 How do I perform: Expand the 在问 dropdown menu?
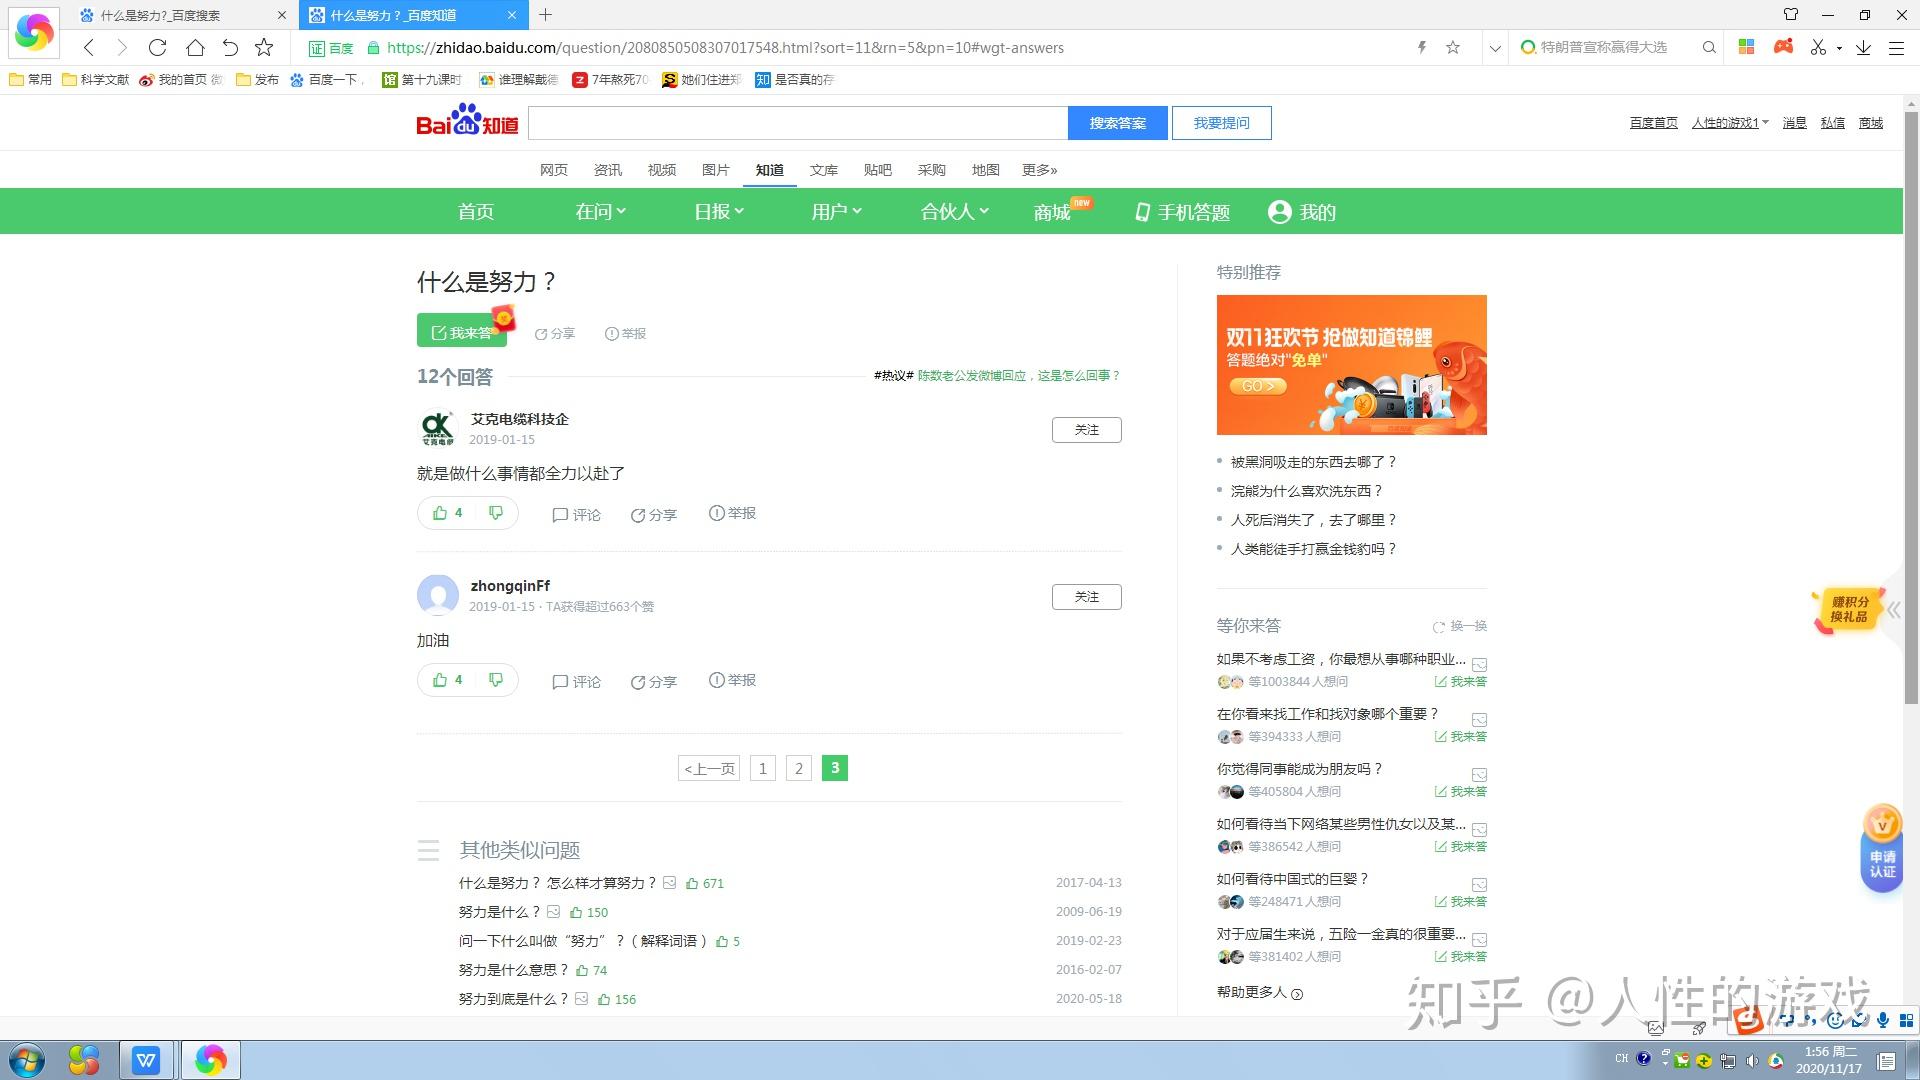[x=600, y=211]
